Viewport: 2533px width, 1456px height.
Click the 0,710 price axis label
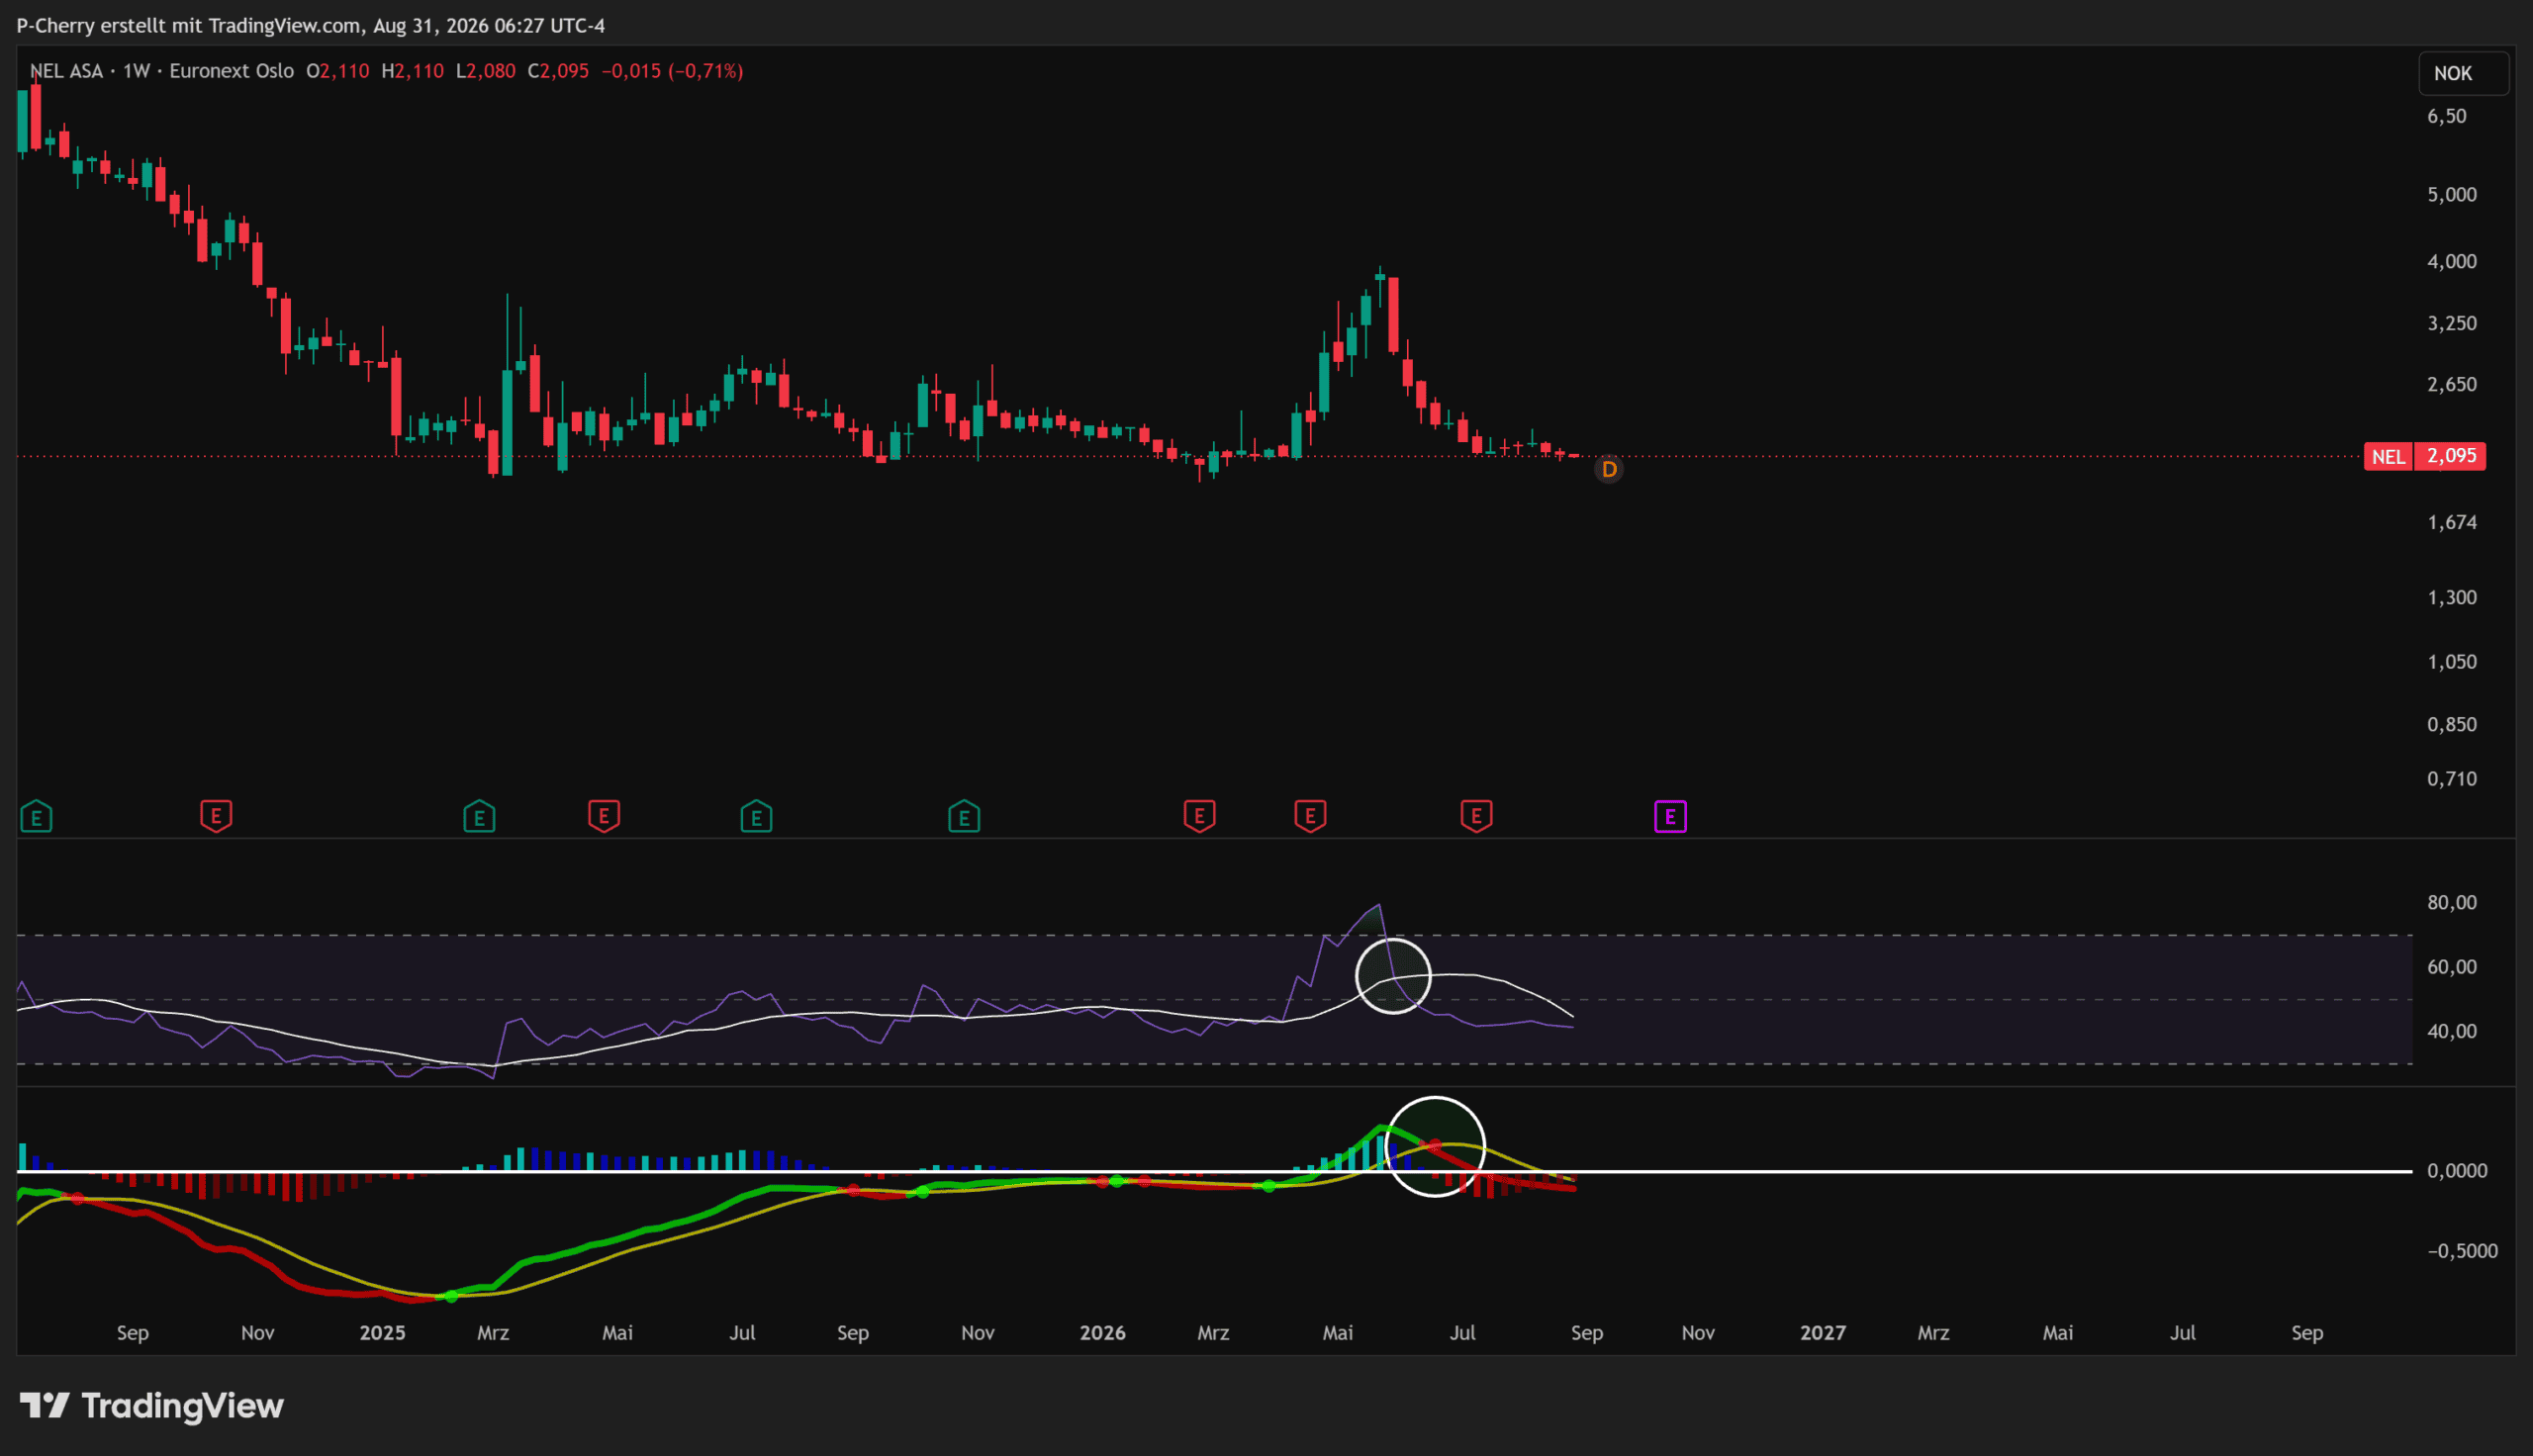tap(2452, 778)
